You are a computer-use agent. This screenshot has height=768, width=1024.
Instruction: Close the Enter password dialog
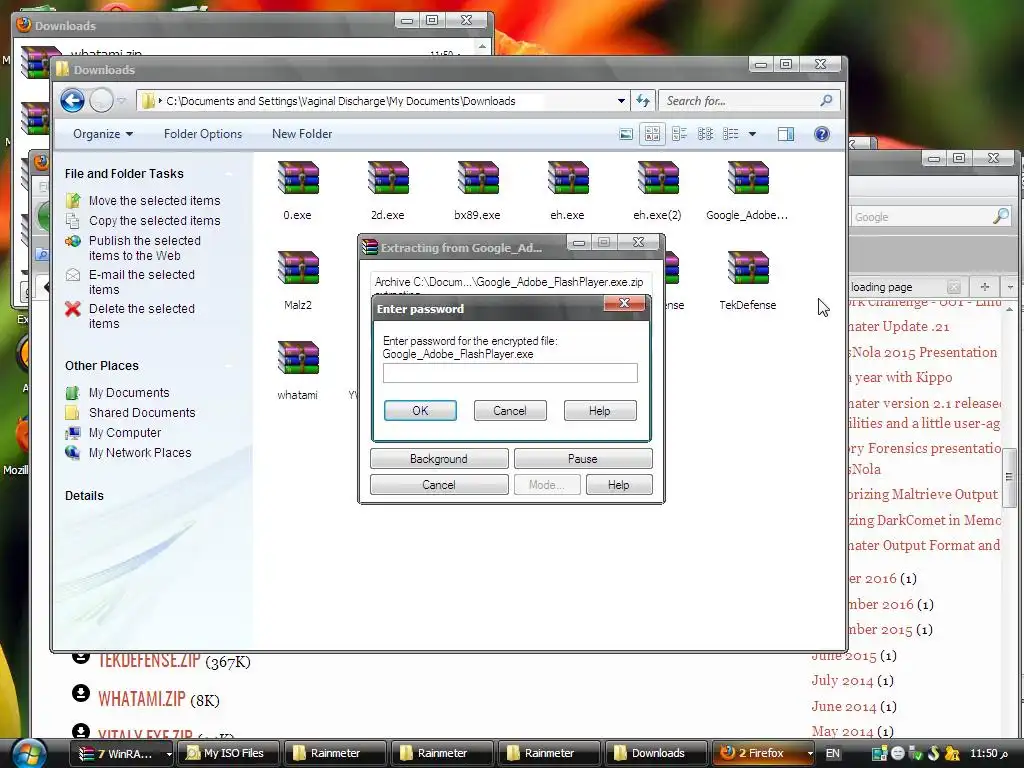624,303
